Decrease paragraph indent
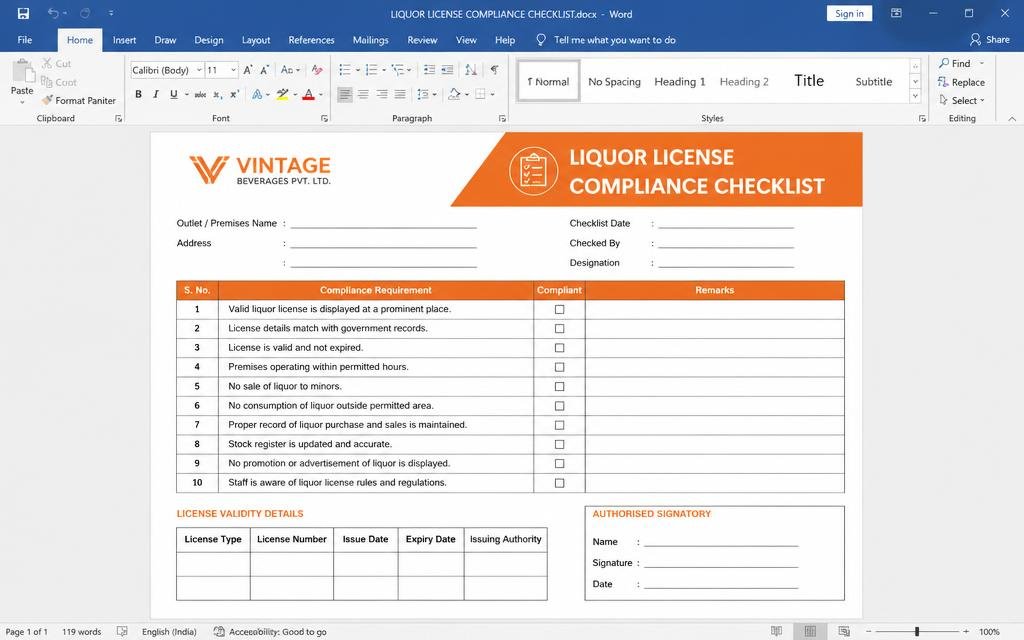This screenshot has height=640, width=1024. 429,70
